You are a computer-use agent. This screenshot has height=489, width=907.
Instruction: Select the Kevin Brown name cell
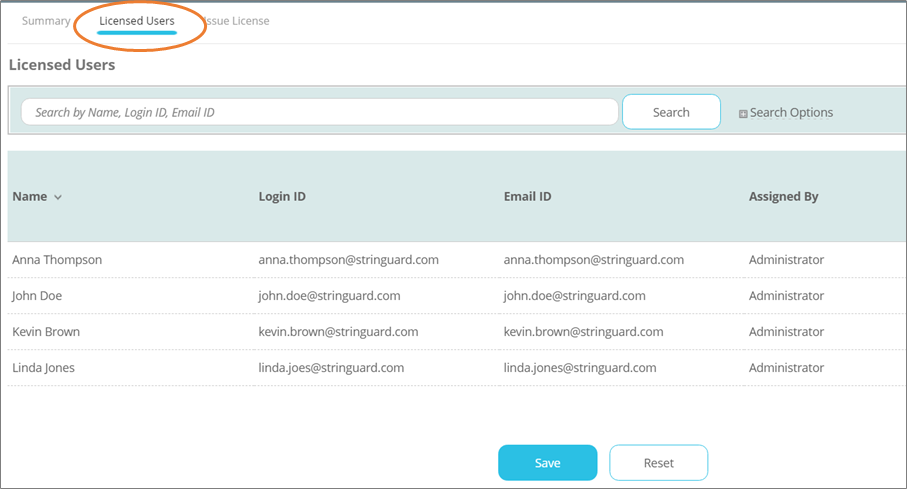pos(46,332)
